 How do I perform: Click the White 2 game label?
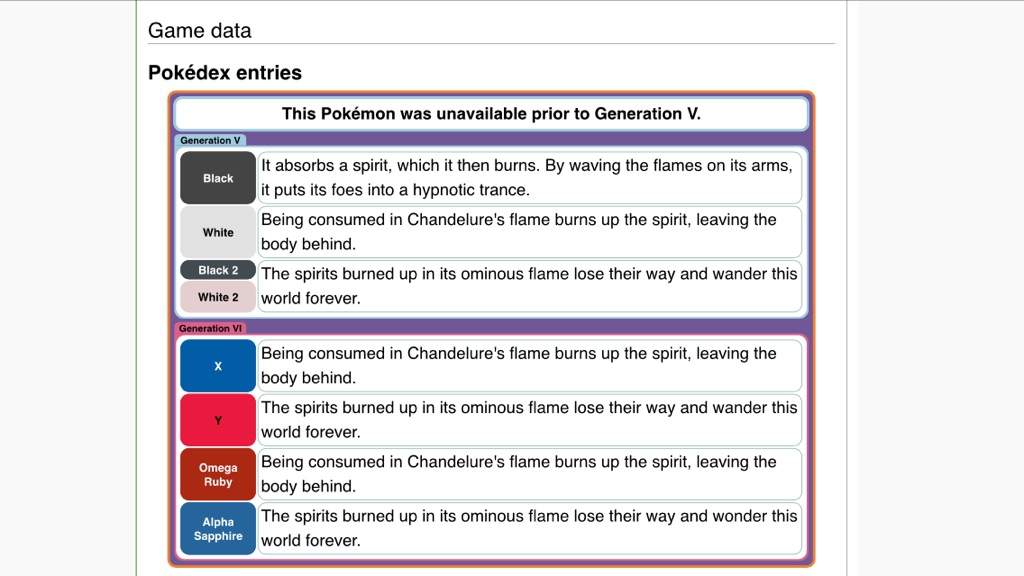218,297
